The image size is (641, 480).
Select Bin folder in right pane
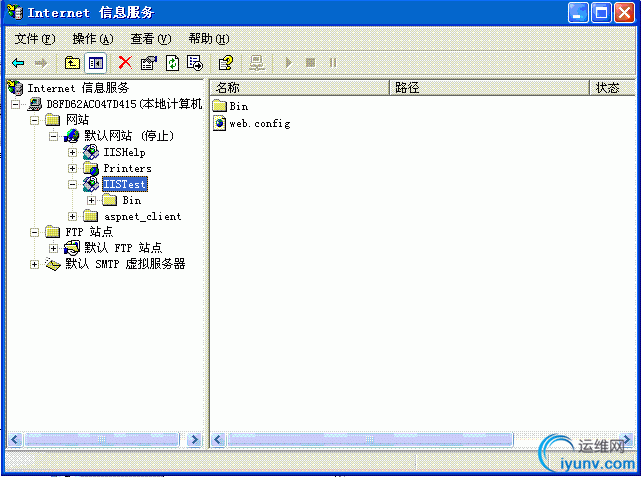coord(239,107)
